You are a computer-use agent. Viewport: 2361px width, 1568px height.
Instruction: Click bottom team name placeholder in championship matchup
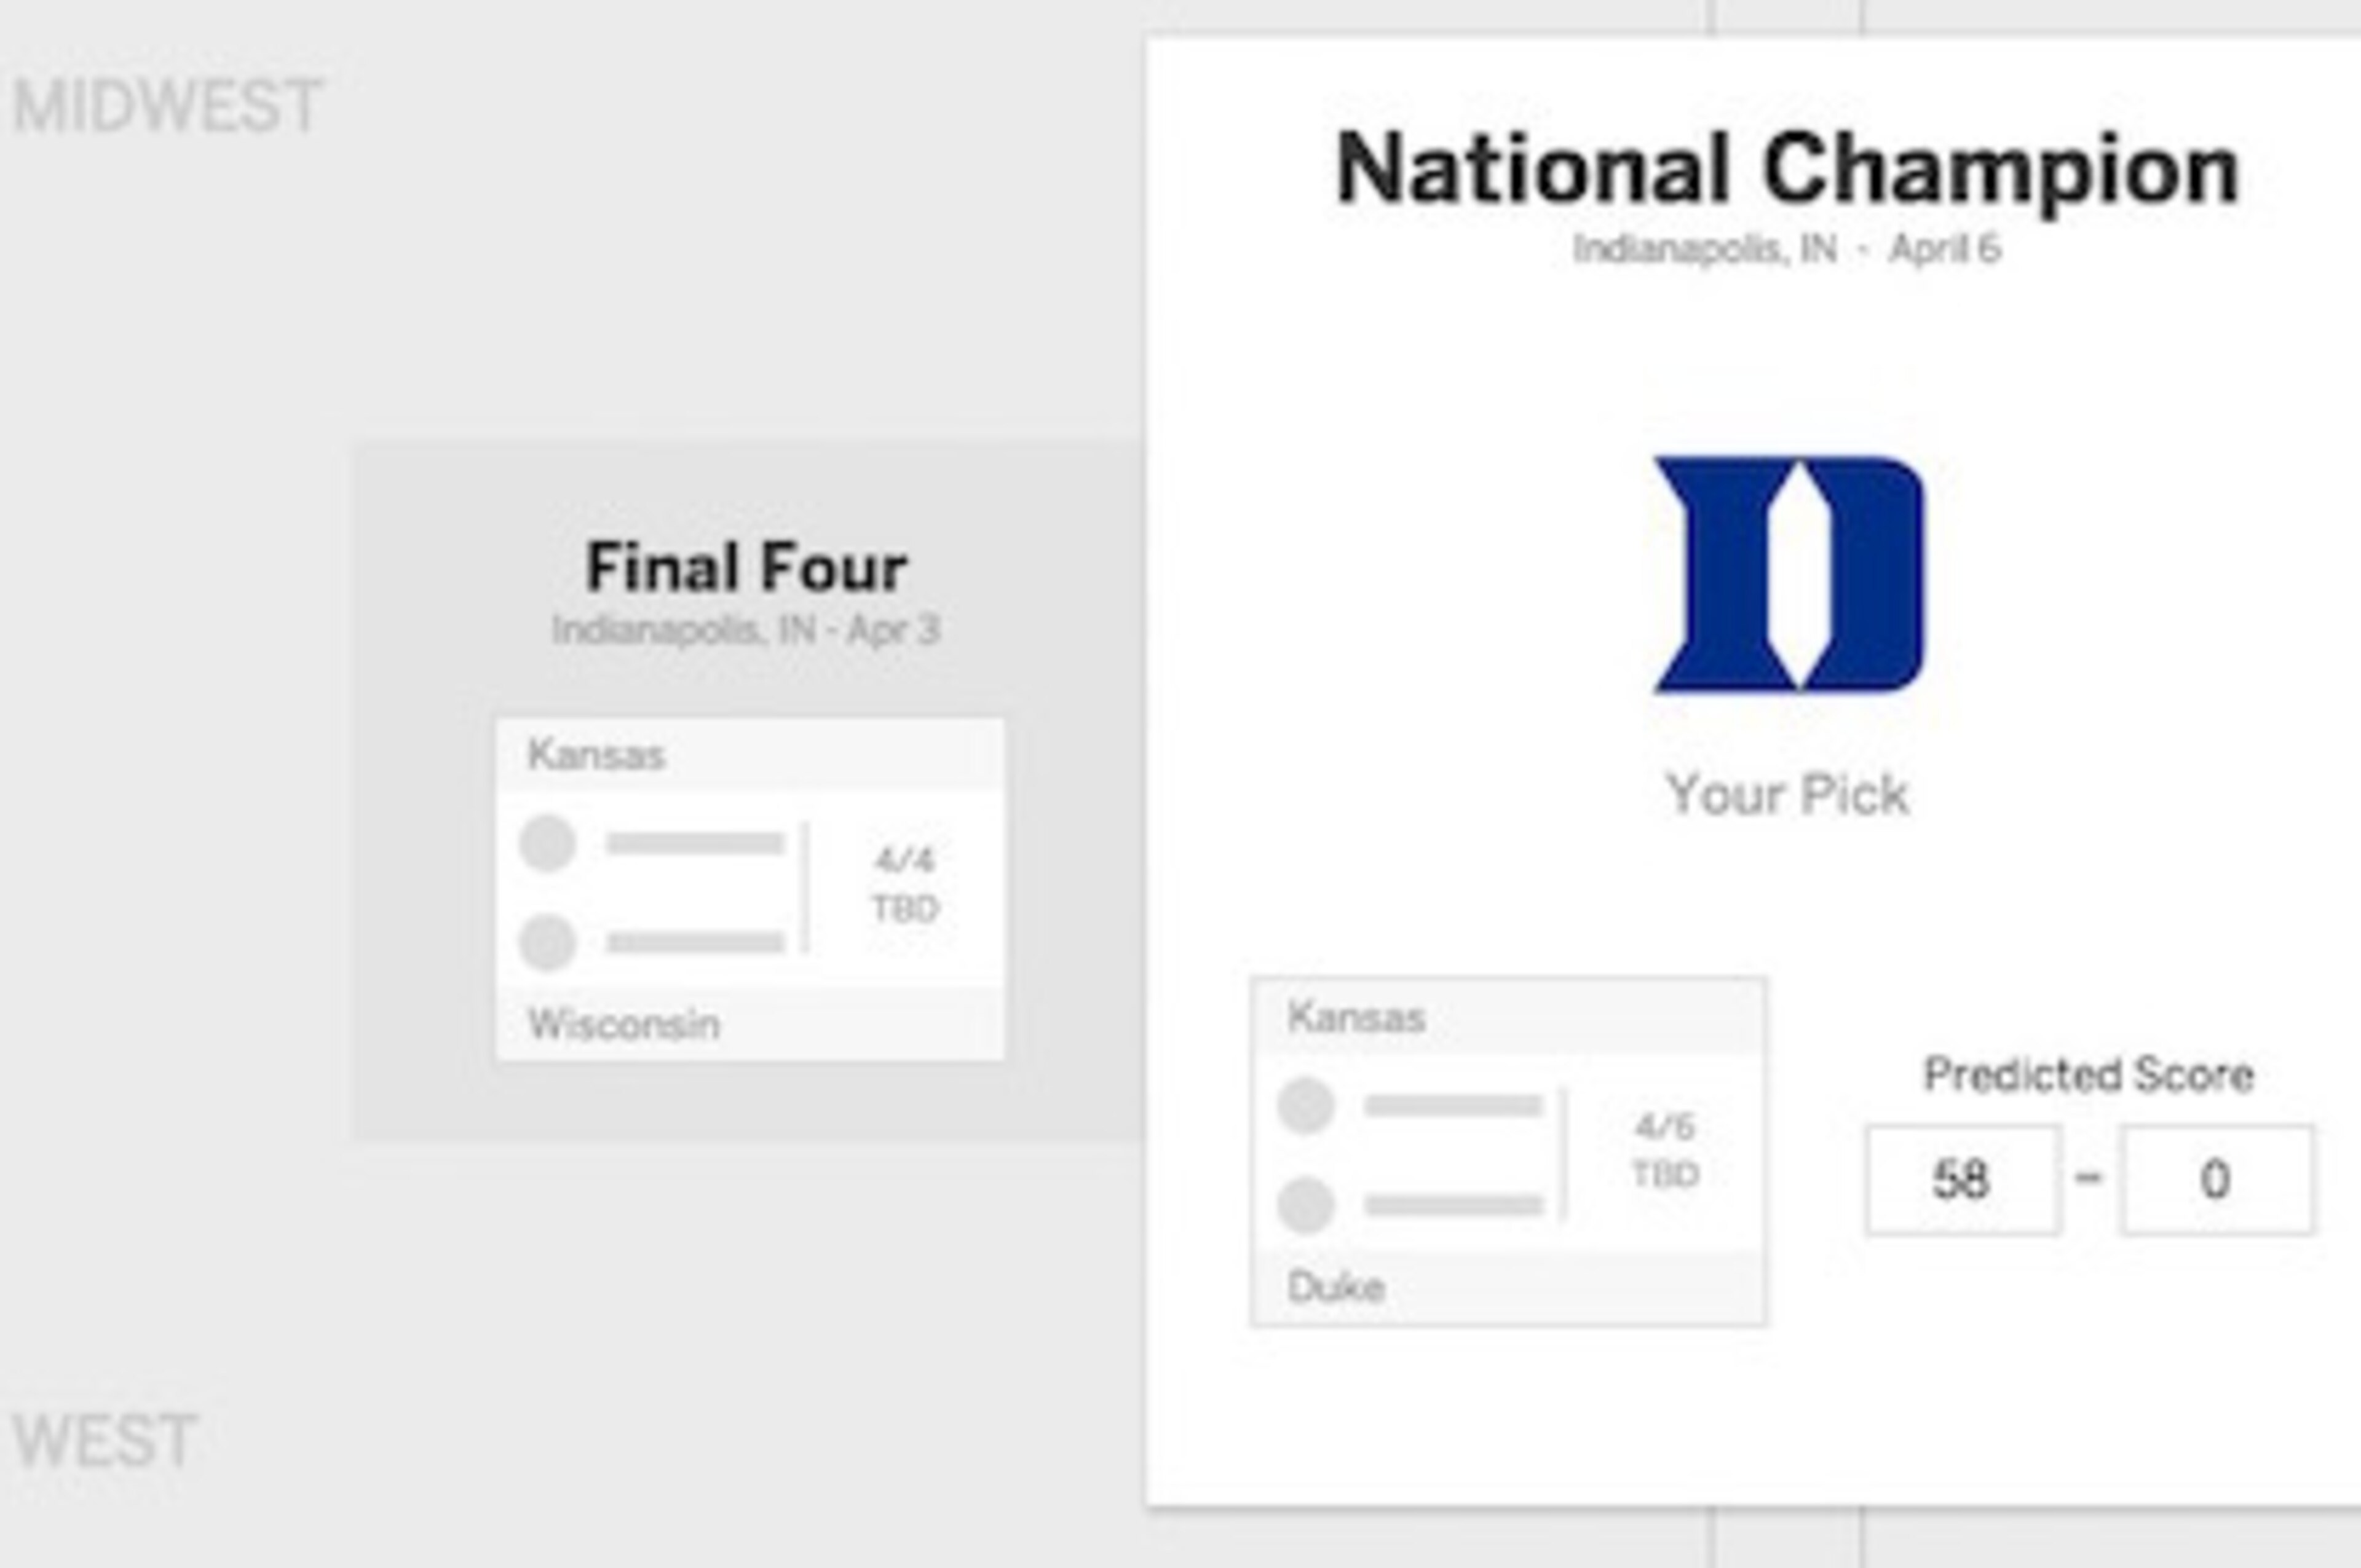1454,1205
